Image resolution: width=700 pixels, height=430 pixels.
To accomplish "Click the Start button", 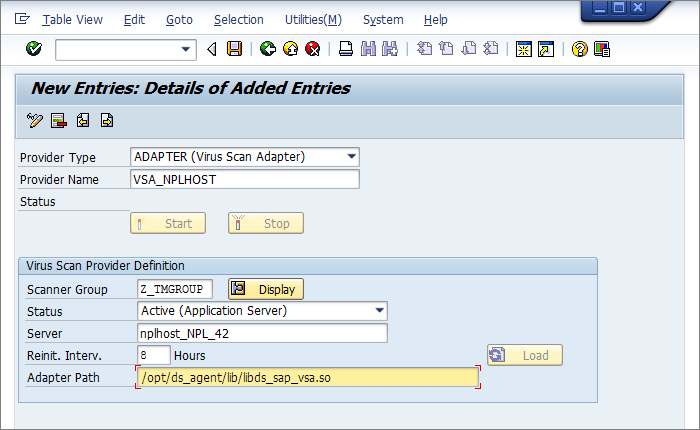I will [x=168, y=223].
